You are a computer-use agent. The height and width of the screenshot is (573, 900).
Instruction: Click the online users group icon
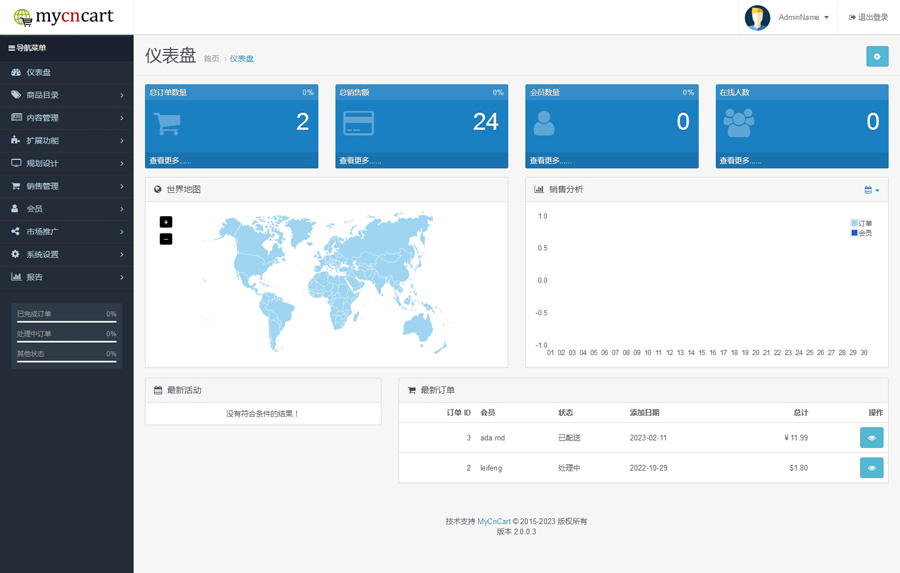pos(739,123)
